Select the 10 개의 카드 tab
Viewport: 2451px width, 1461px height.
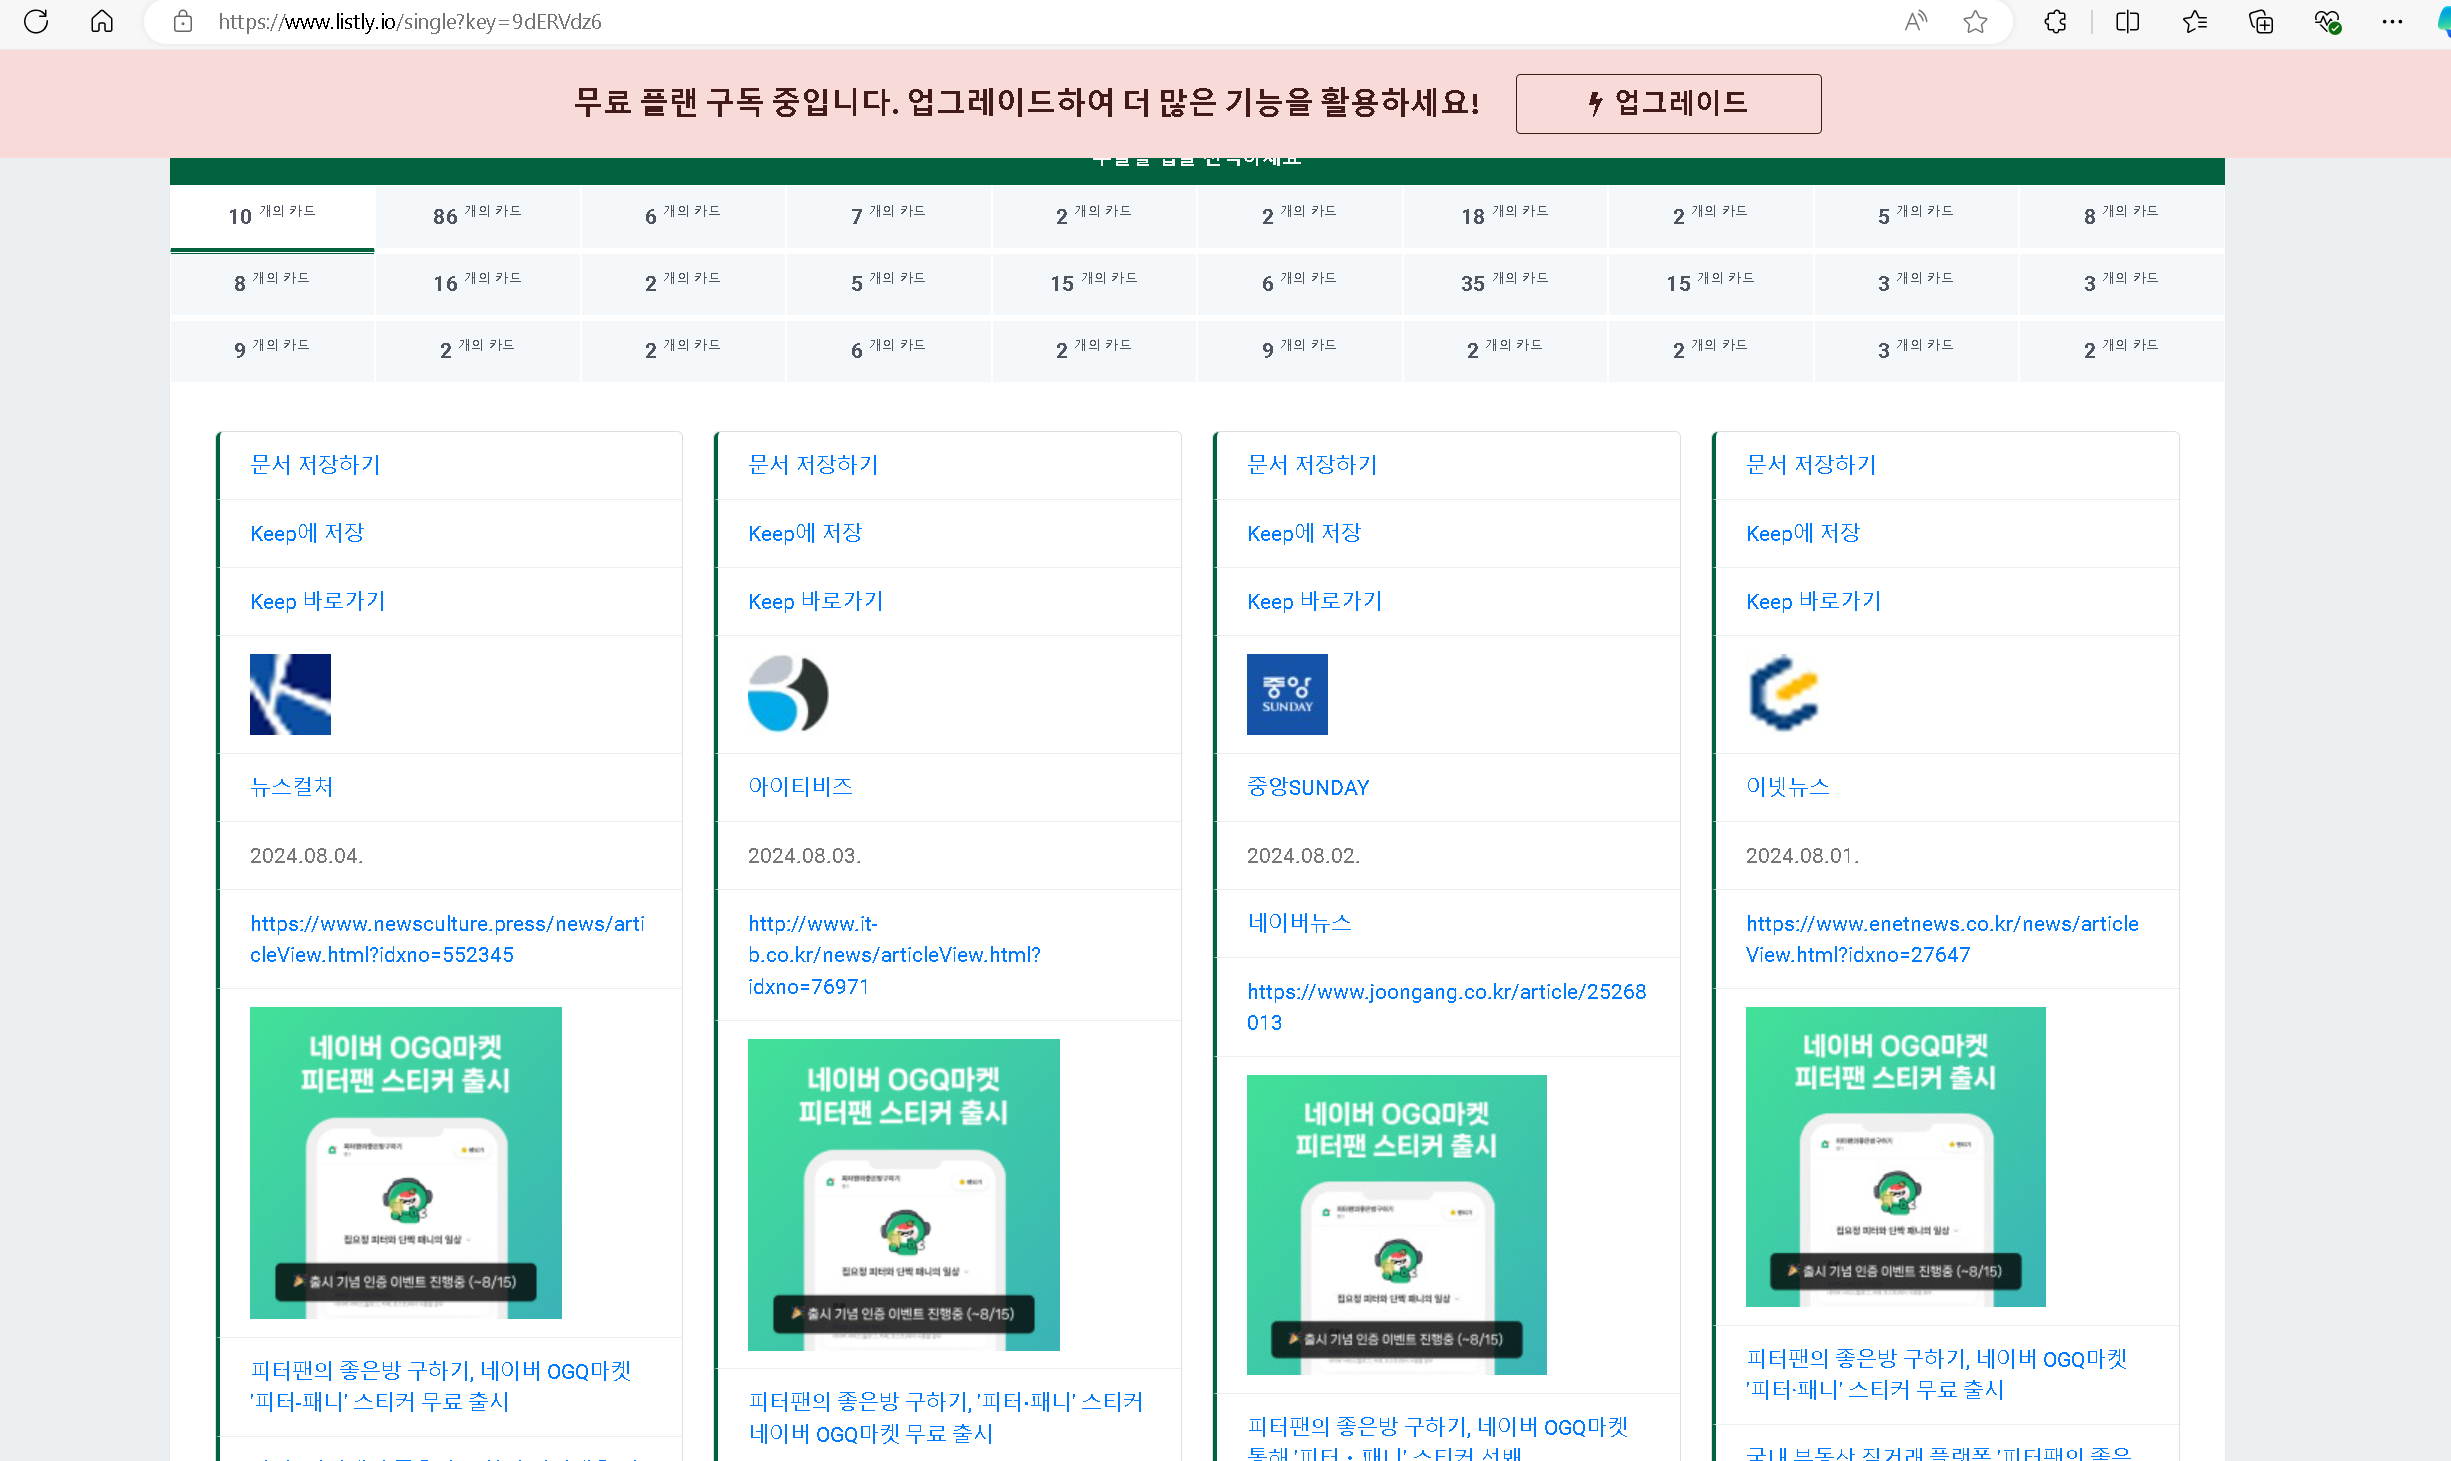pos(272,216)
